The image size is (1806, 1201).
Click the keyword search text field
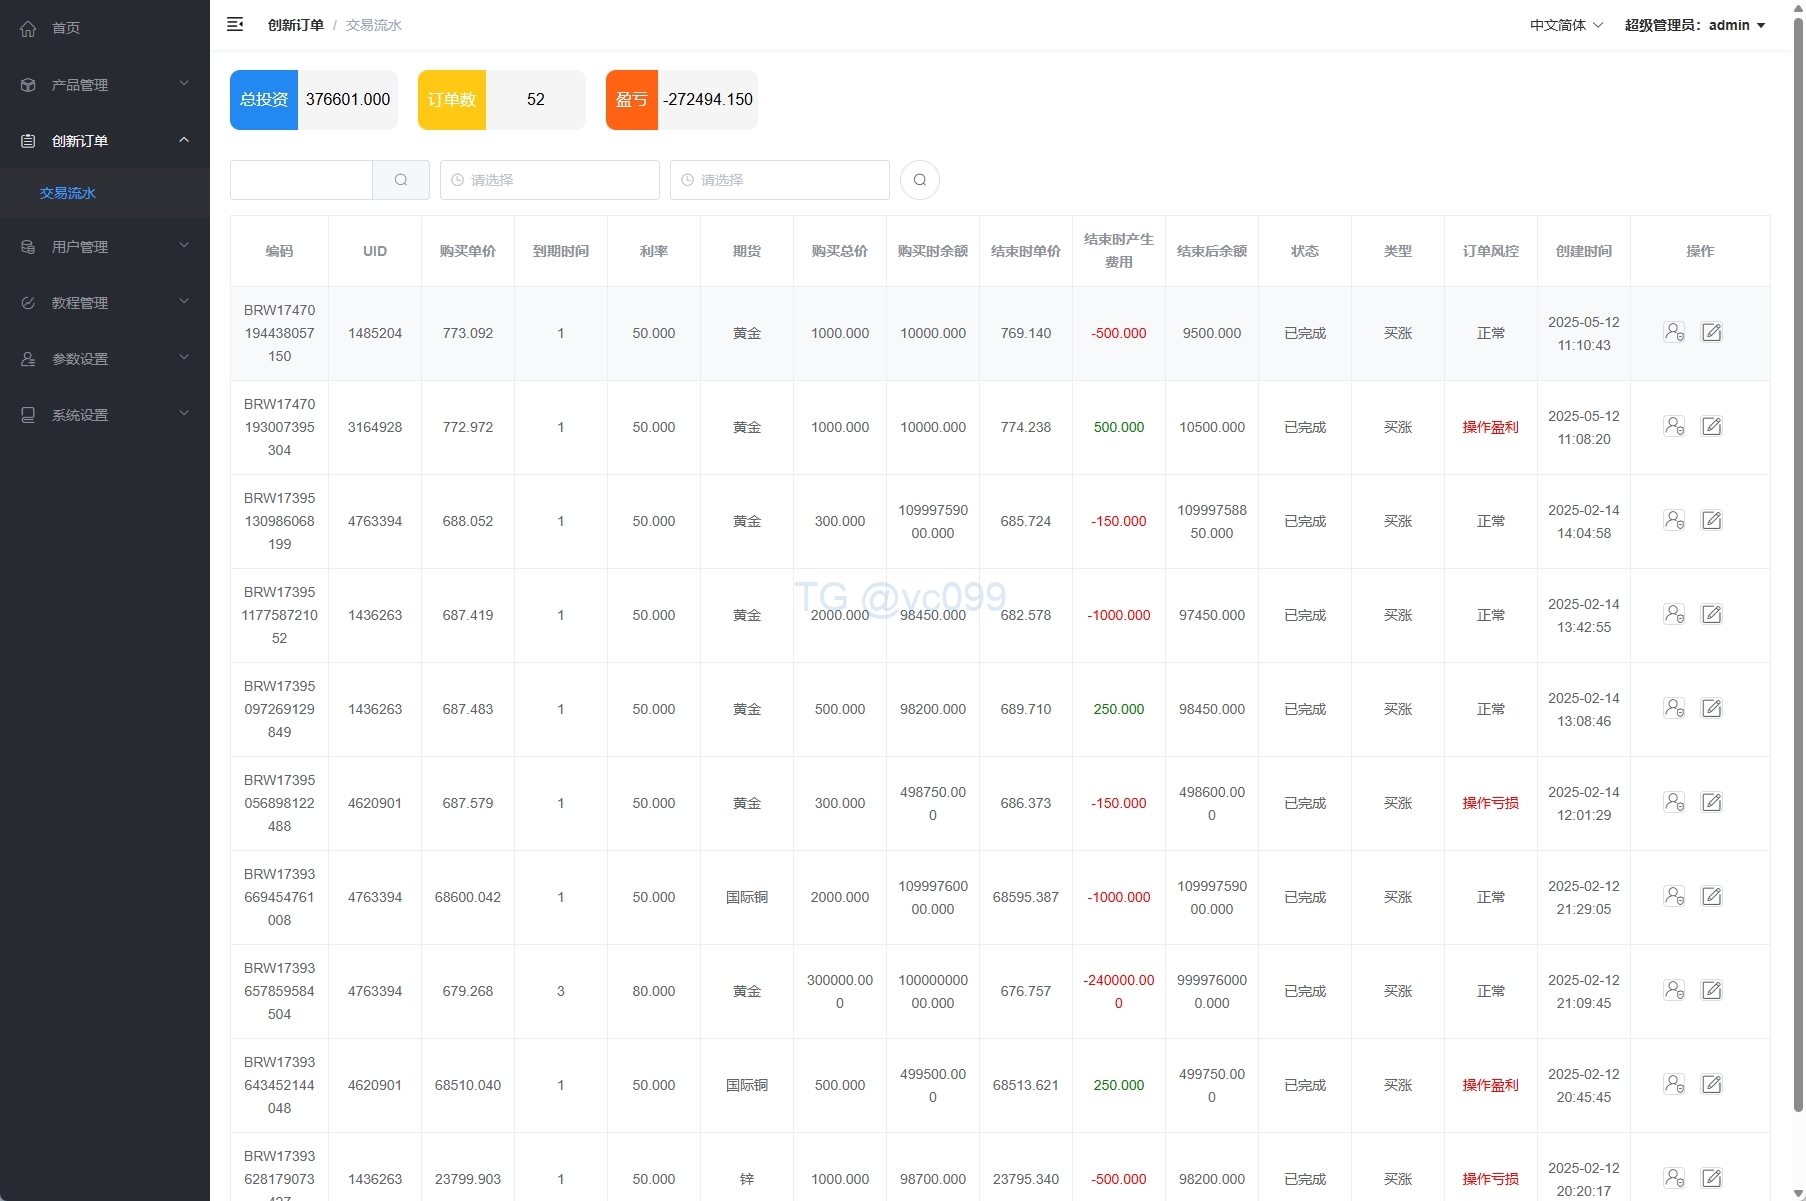301,180
